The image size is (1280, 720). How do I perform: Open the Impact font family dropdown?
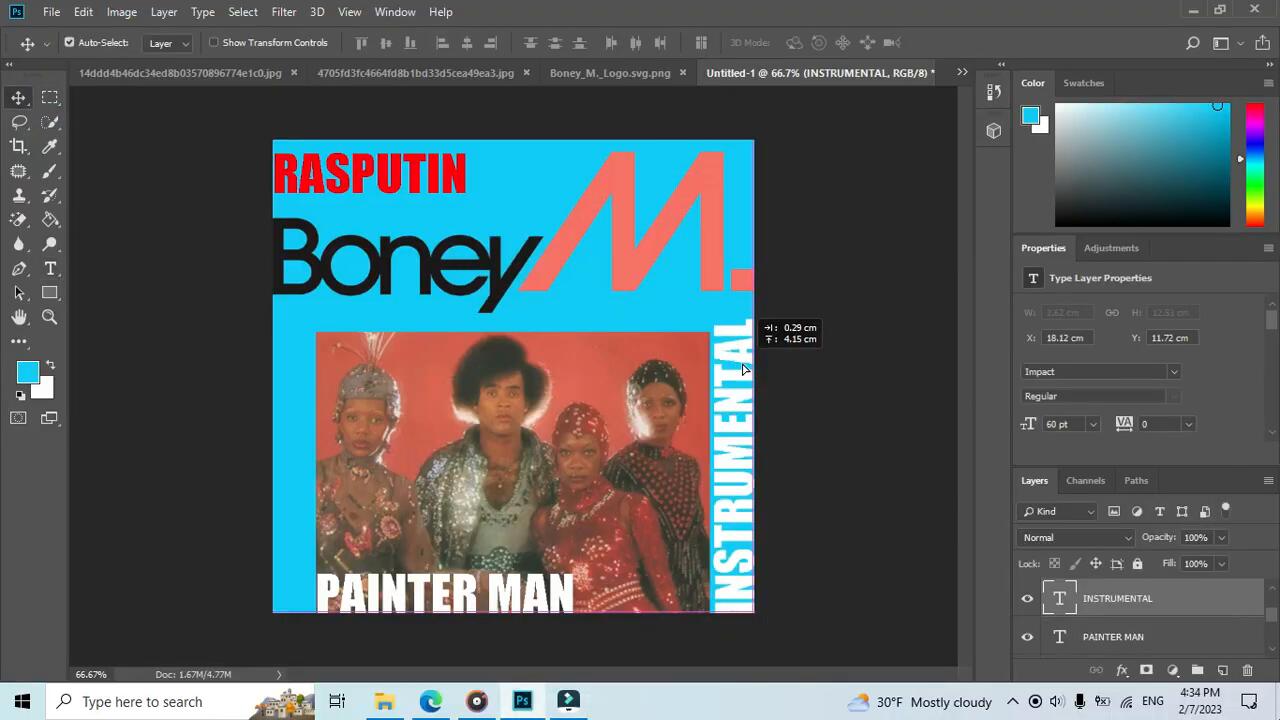(x=1174, y=372)
